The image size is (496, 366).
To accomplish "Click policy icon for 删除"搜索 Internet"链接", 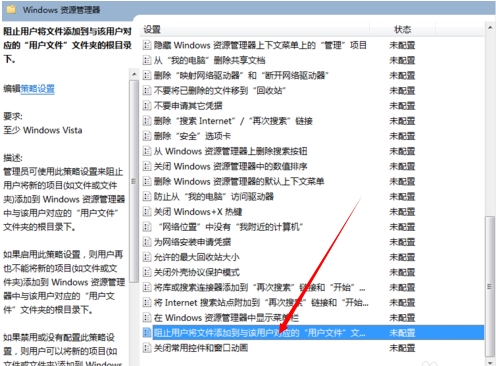I will click(147, 121).
